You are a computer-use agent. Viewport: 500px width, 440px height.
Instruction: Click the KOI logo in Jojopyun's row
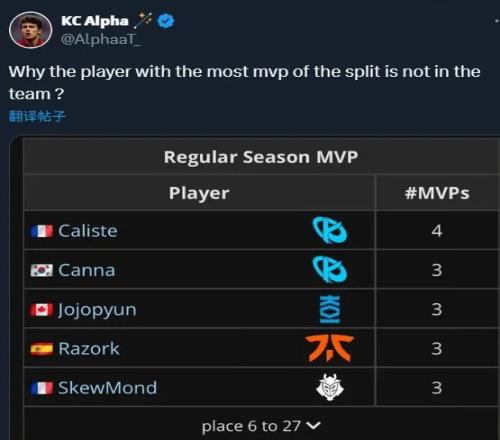pyautogui.click(x=330, y=309)
